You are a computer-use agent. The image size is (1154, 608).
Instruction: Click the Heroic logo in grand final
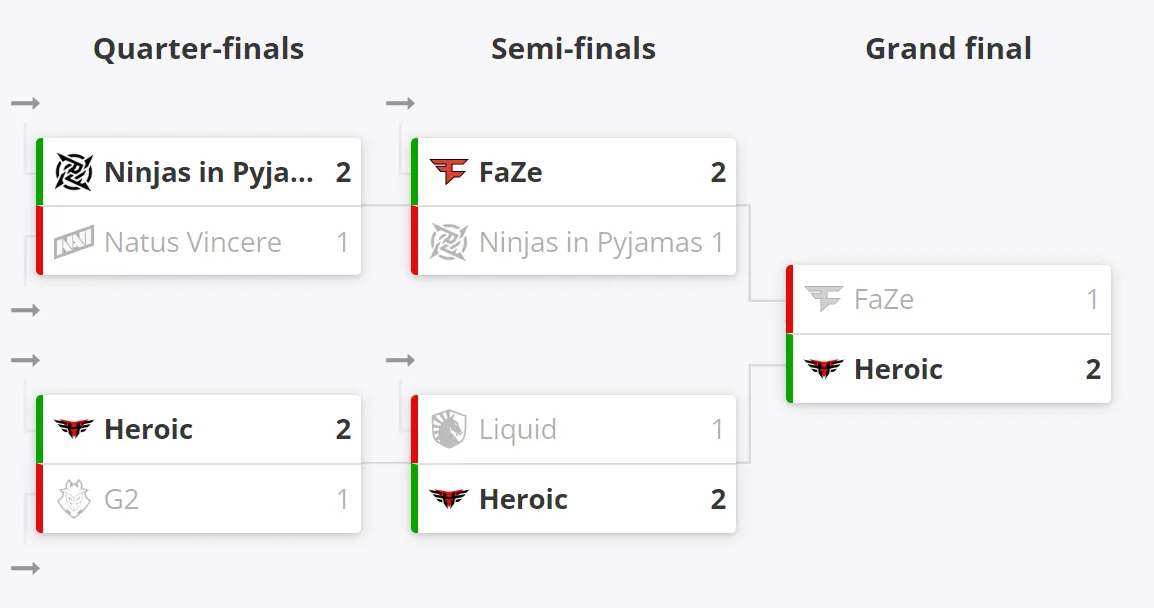tap(824, 369)
